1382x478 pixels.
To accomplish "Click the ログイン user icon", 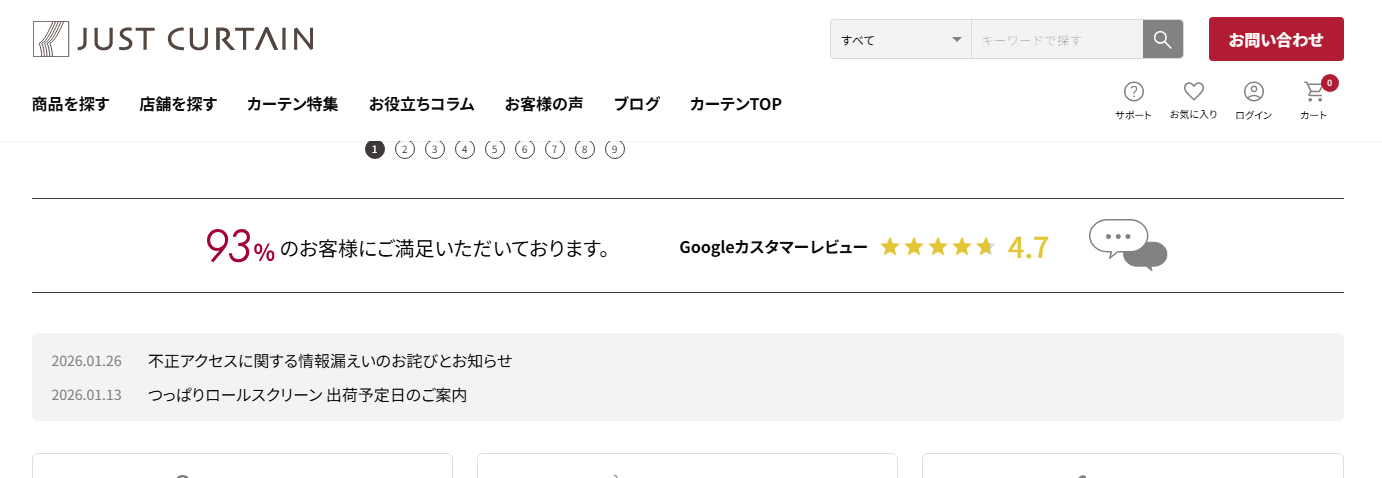I will pos(1253,92).
